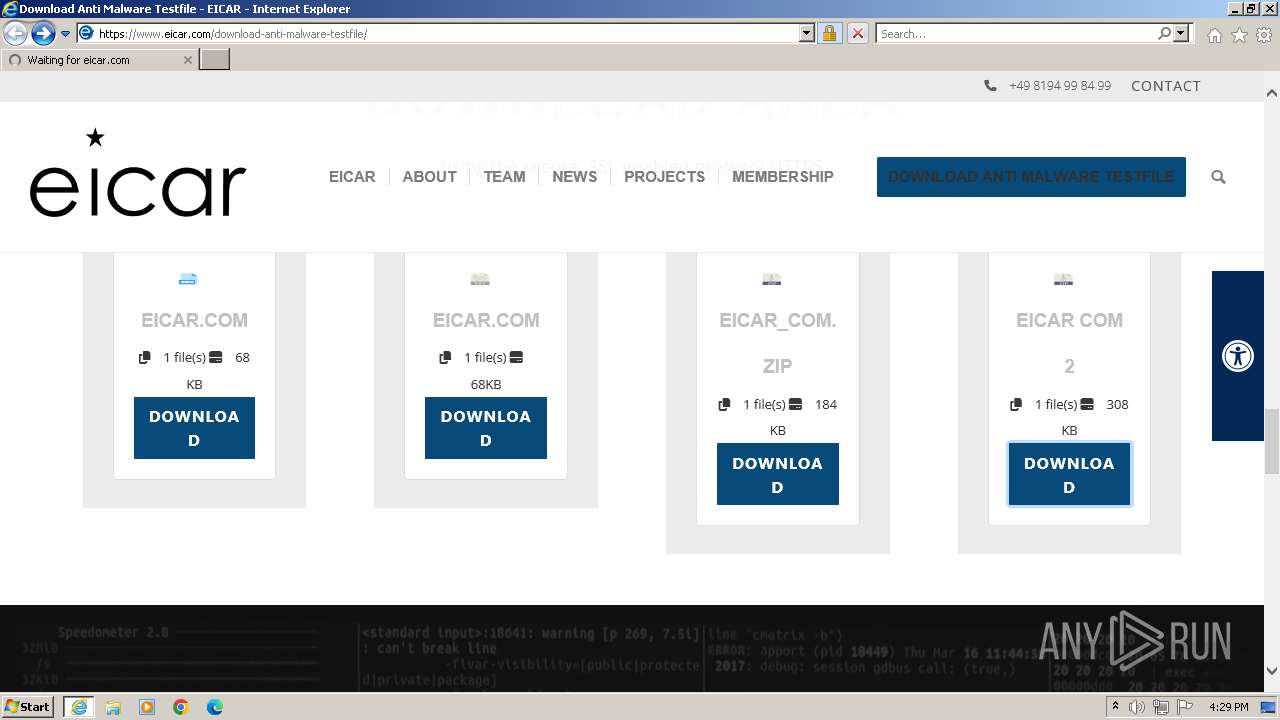Open a new blank tab

(215, 60)
